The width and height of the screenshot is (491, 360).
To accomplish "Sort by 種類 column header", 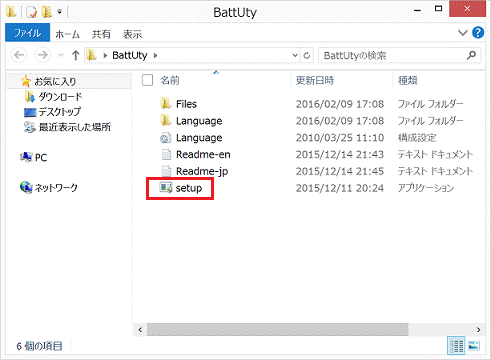I will 408,80.
